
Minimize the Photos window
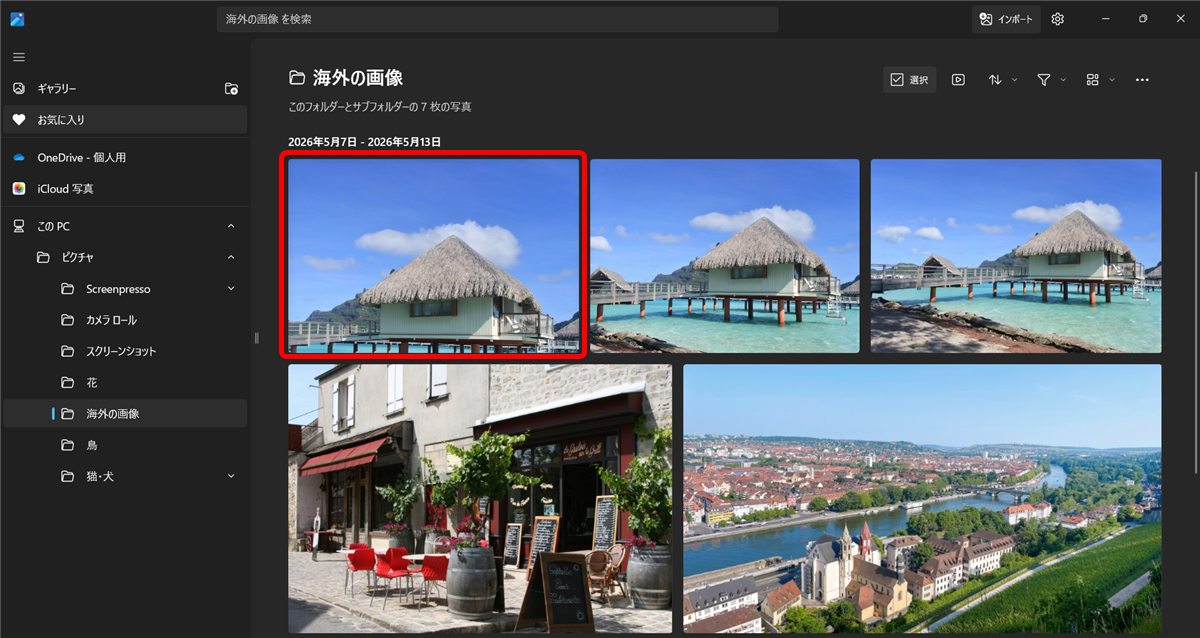(x=1108, y=19)
